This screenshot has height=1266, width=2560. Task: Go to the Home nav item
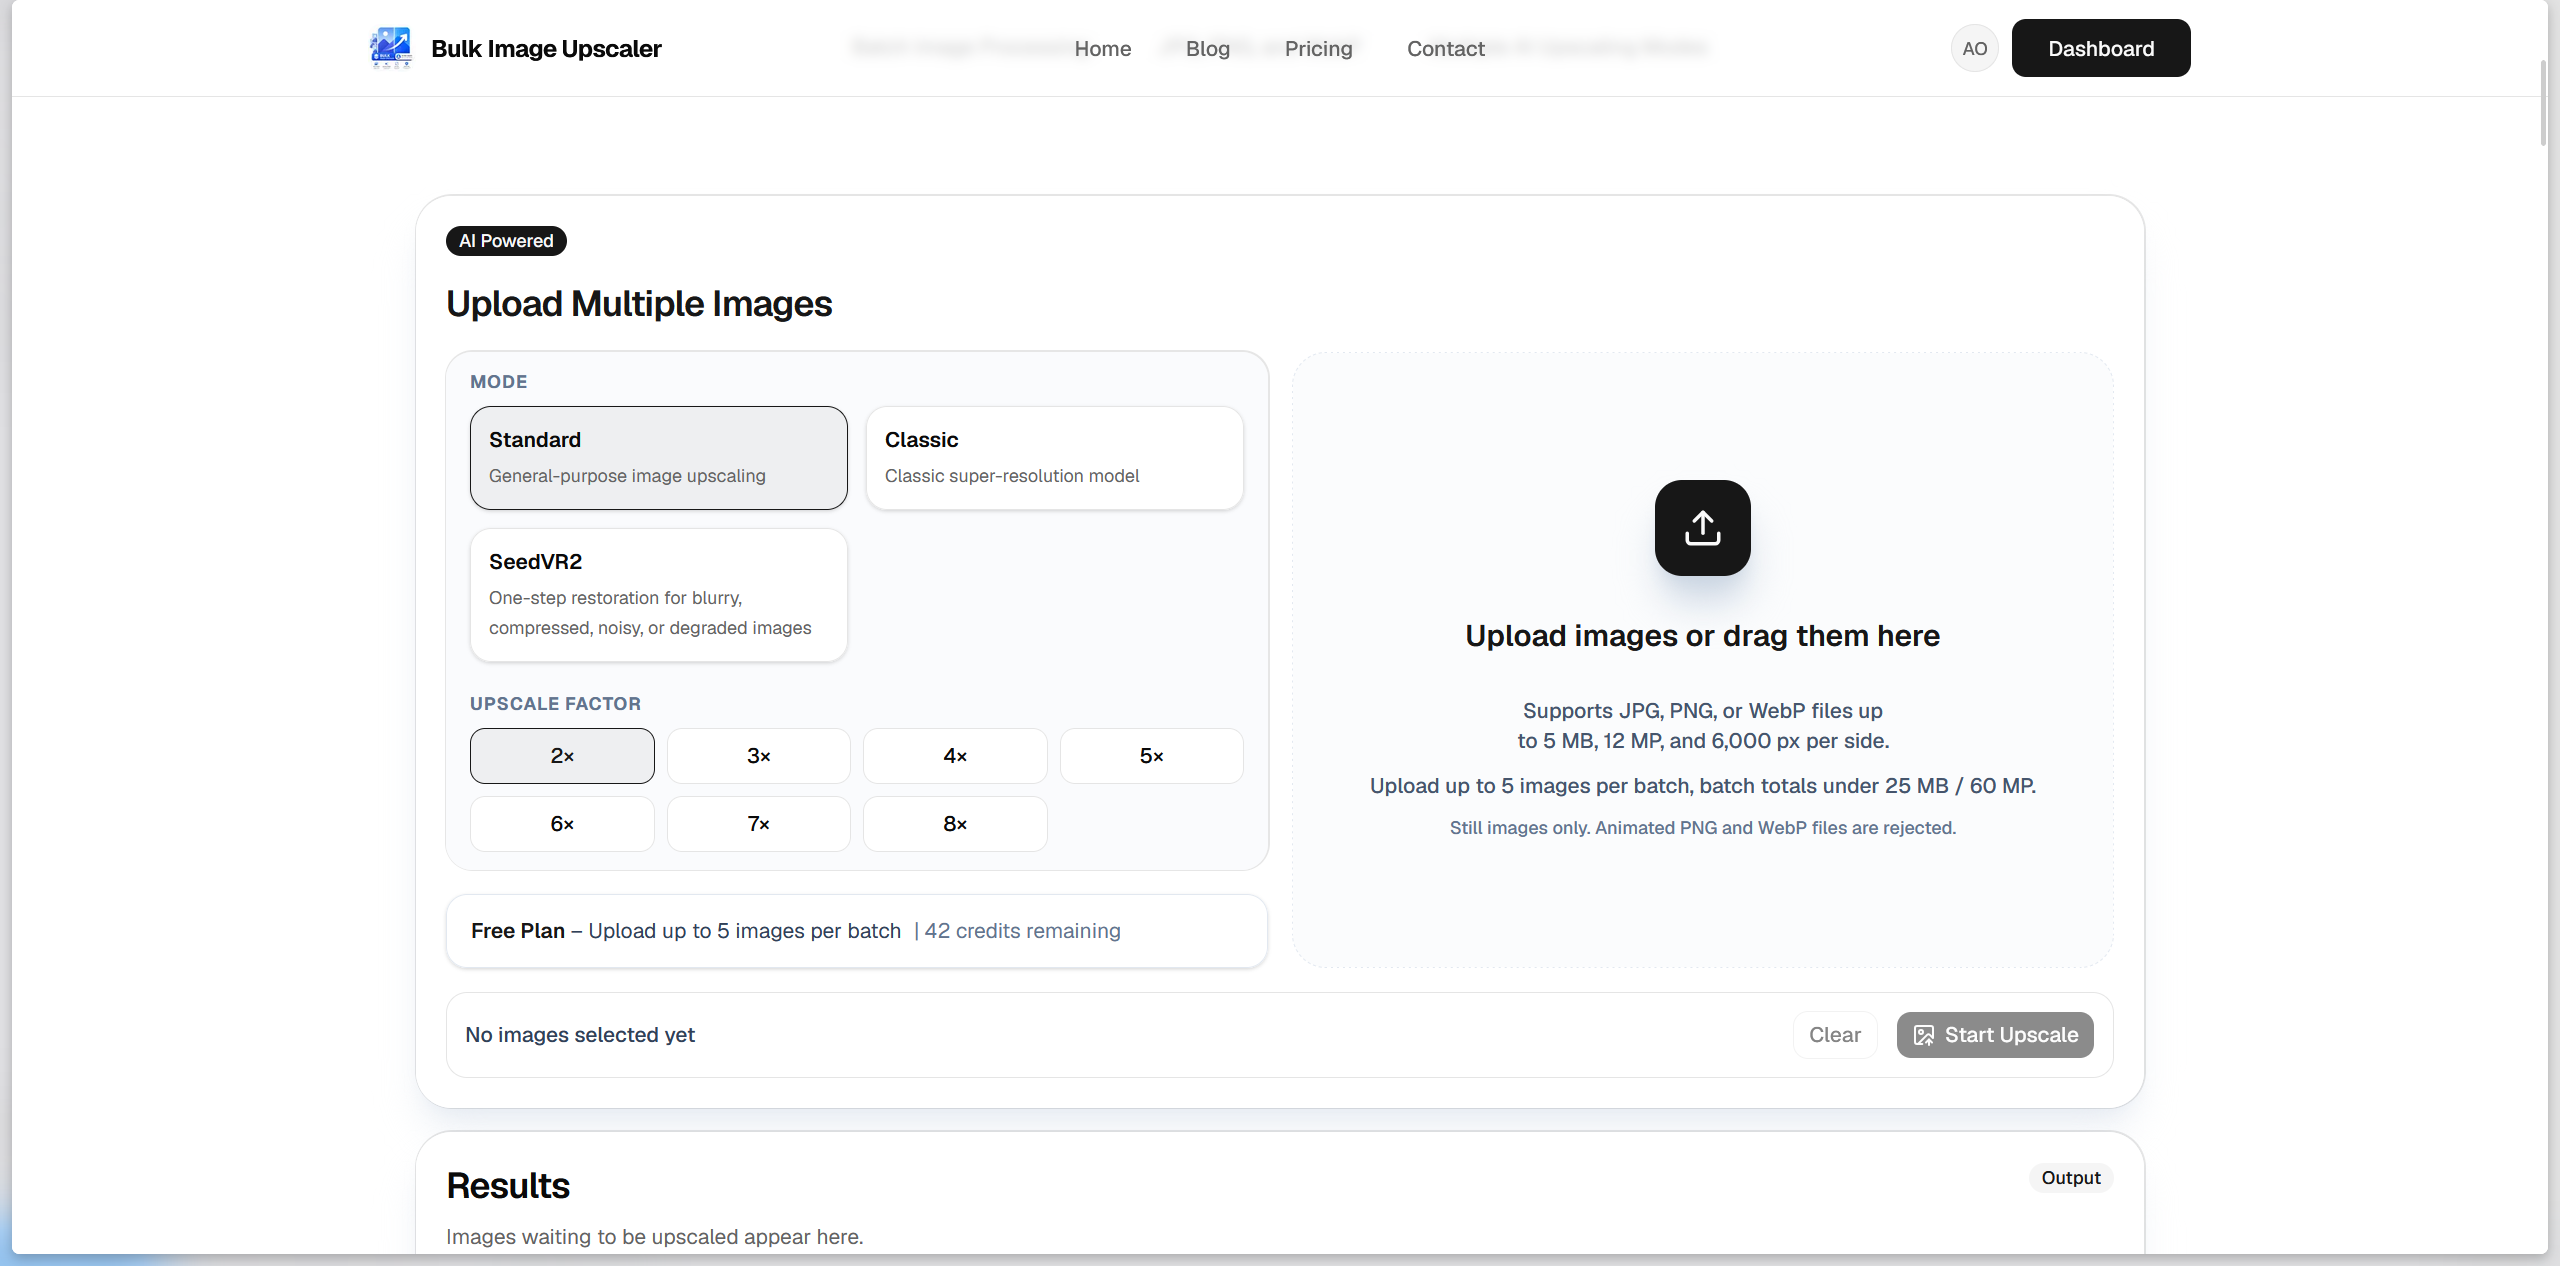pyautogui.click(x=1102, y=48)
